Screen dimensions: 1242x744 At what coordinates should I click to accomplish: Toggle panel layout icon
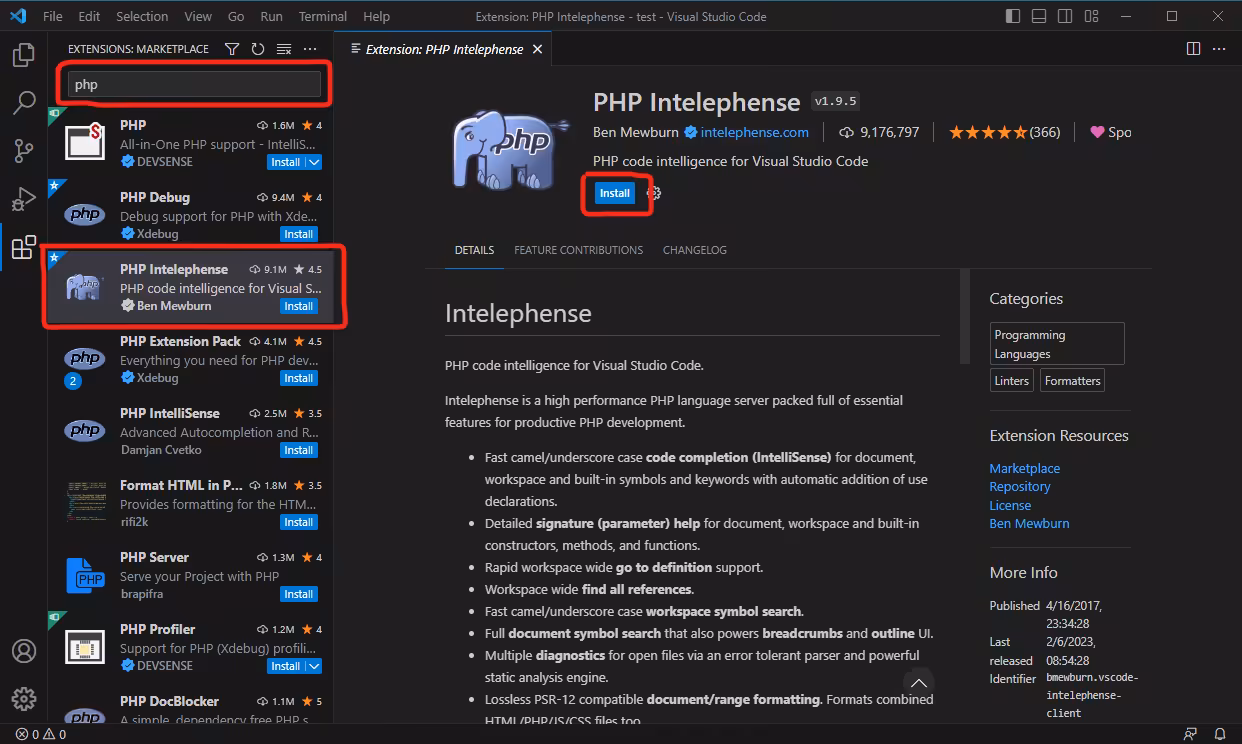[1039, 16]
